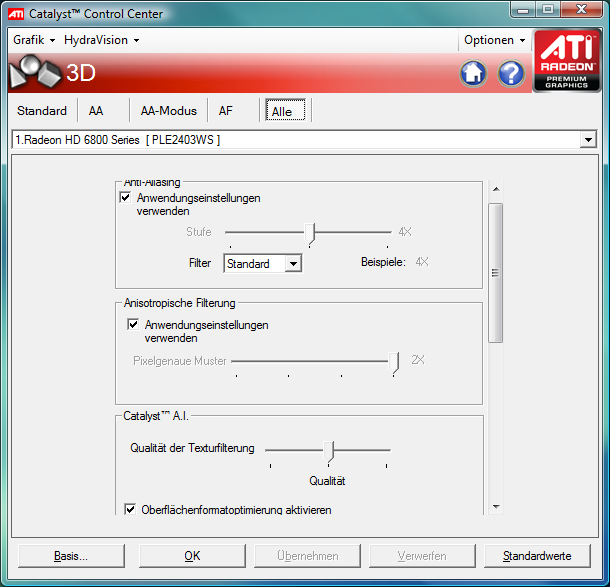
Task: Click the Anisotropische Filterung group title
Action: click(x=179, y=303)
